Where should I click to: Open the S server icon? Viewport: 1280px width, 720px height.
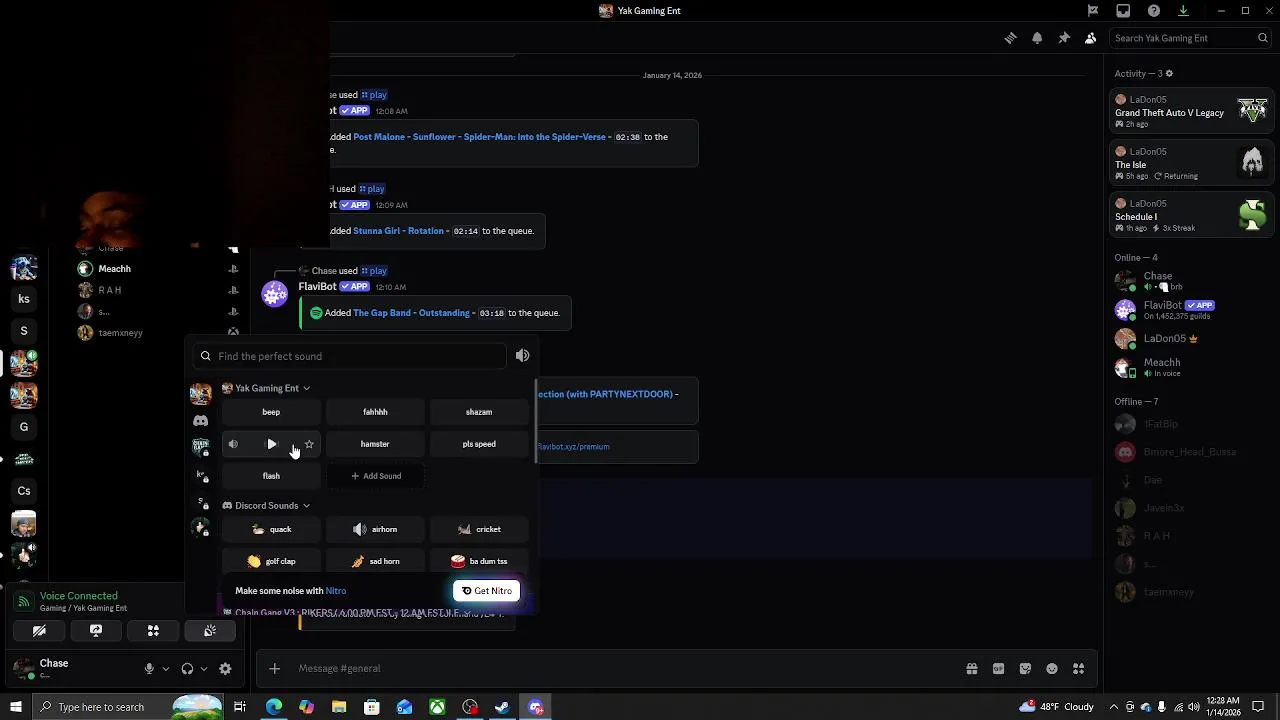pos(24,331)
